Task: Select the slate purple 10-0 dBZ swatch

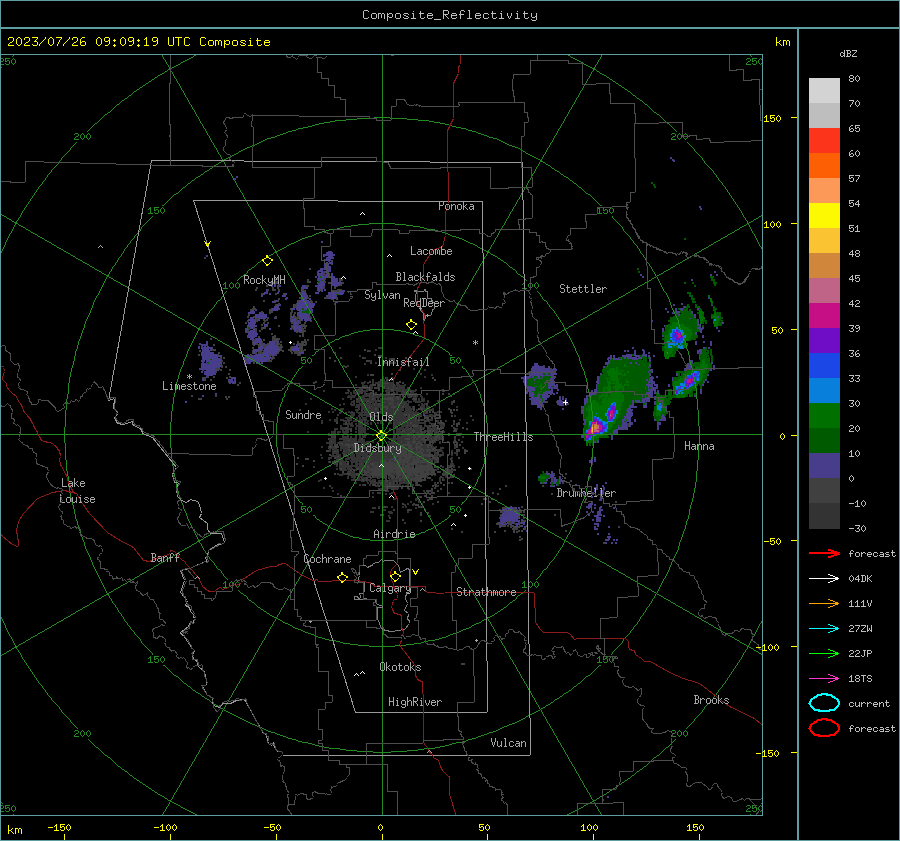Action: pyautogui.click(x=824, y=466)
